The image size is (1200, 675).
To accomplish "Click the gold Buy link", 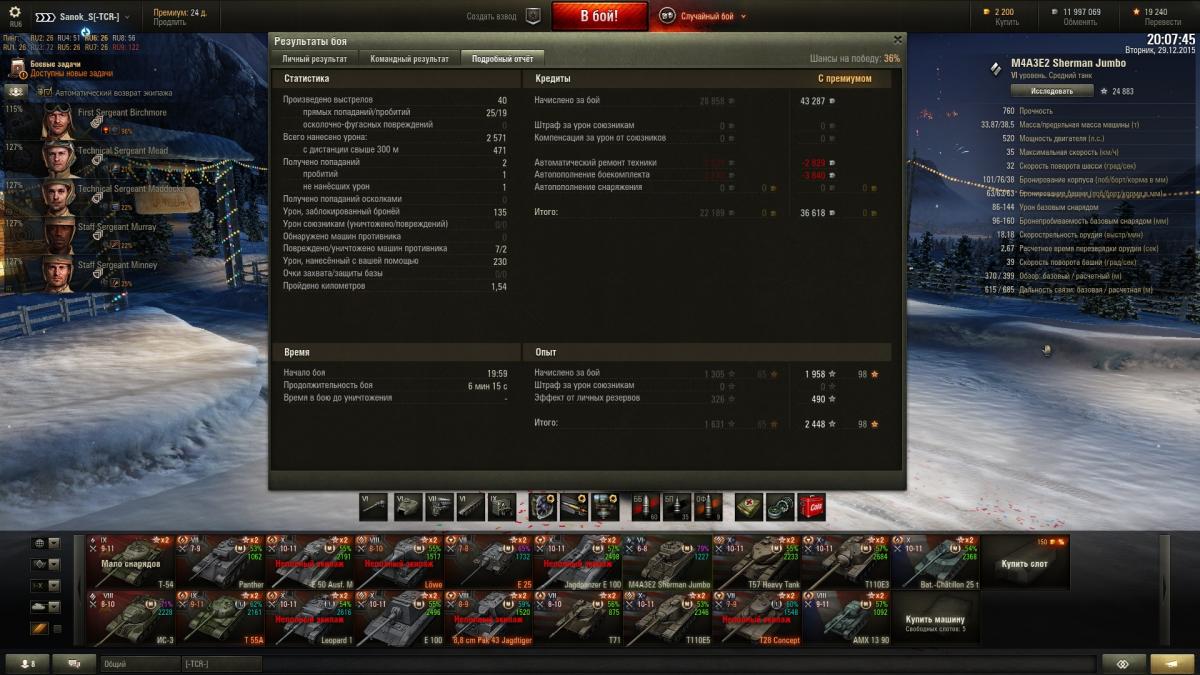I will coord(1005,22).
